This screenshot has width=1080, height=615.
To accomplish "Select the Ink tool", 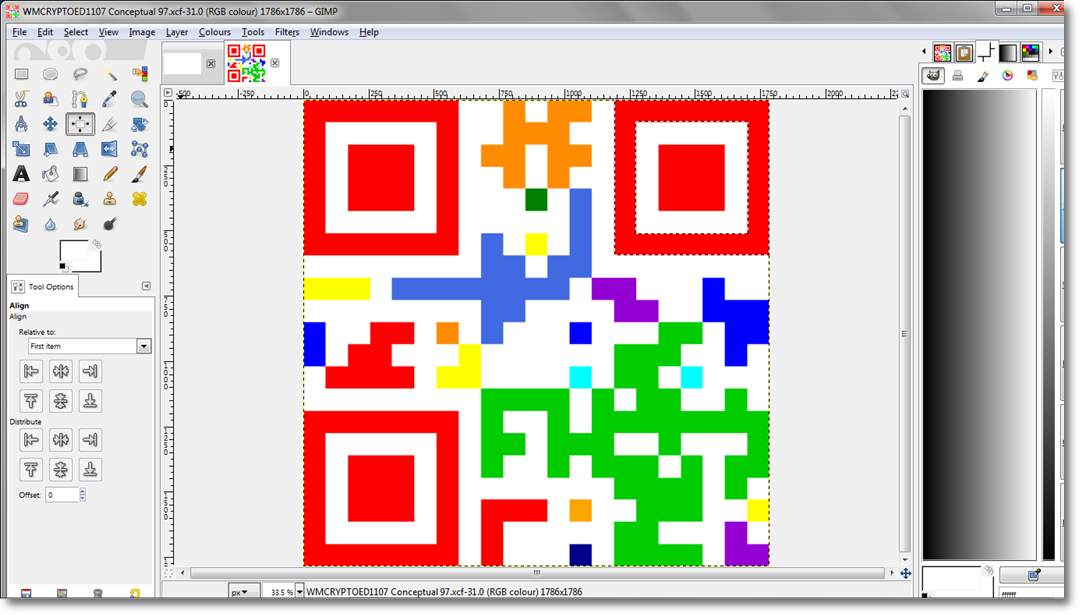I will tap(80, 199).
